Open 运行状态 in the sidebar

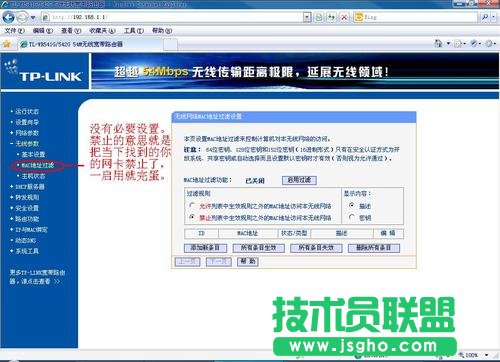[x=27, y=111]
